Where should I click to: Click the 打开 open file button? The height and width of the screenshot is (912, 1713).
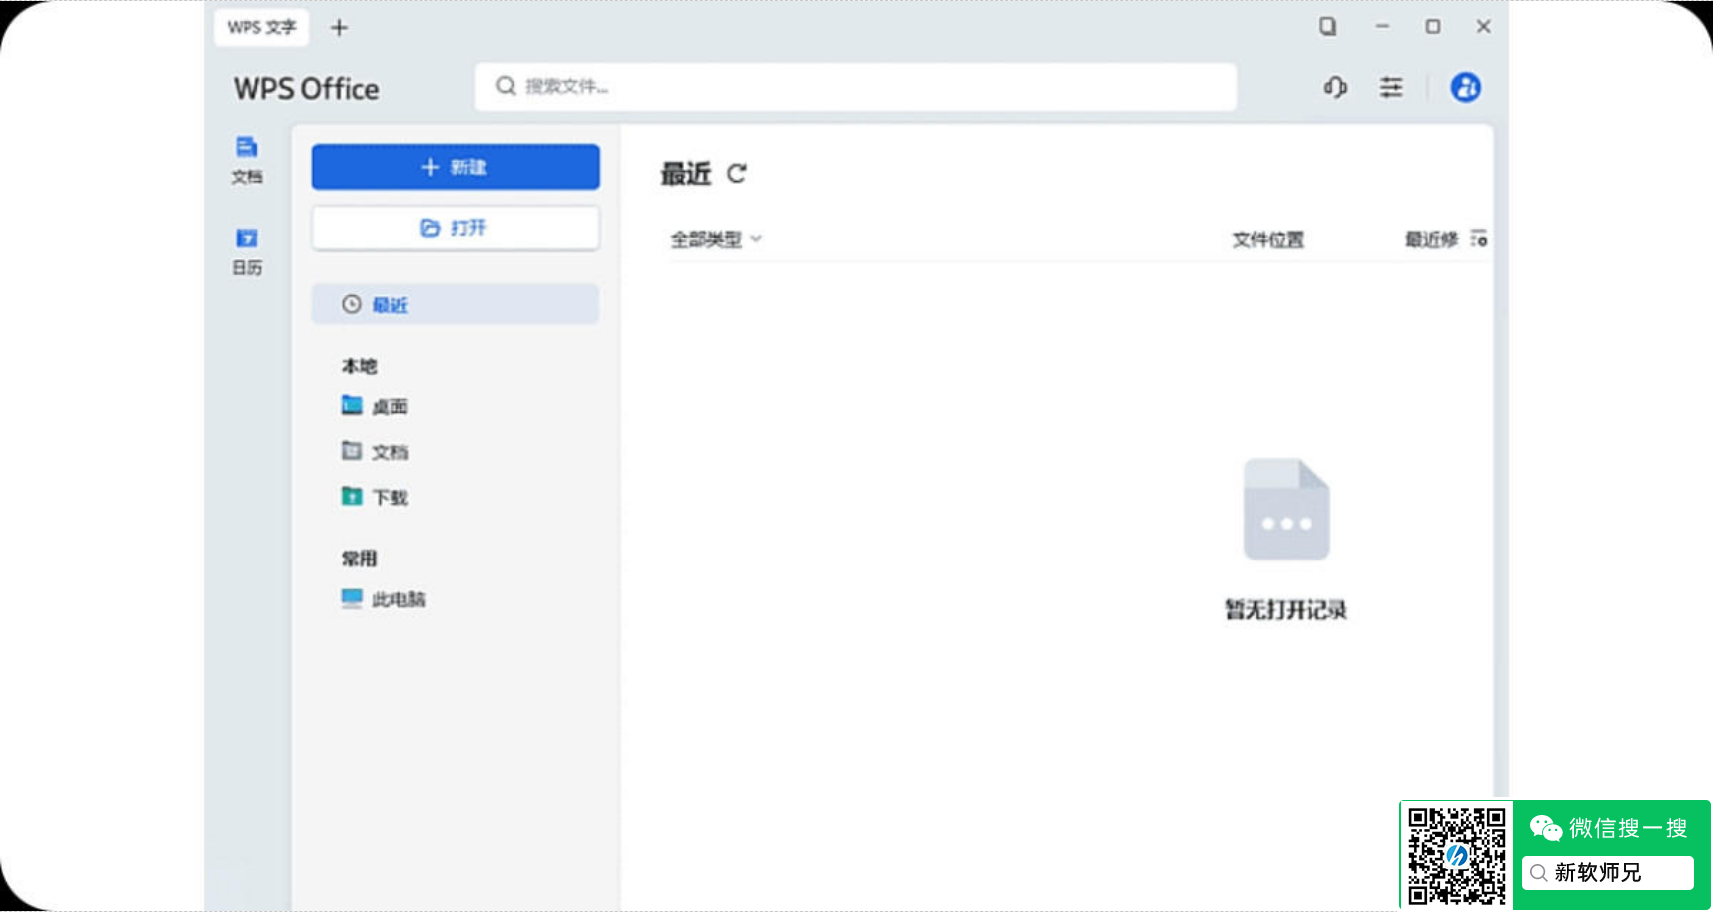pyautogui.click(x=455, y=228)
